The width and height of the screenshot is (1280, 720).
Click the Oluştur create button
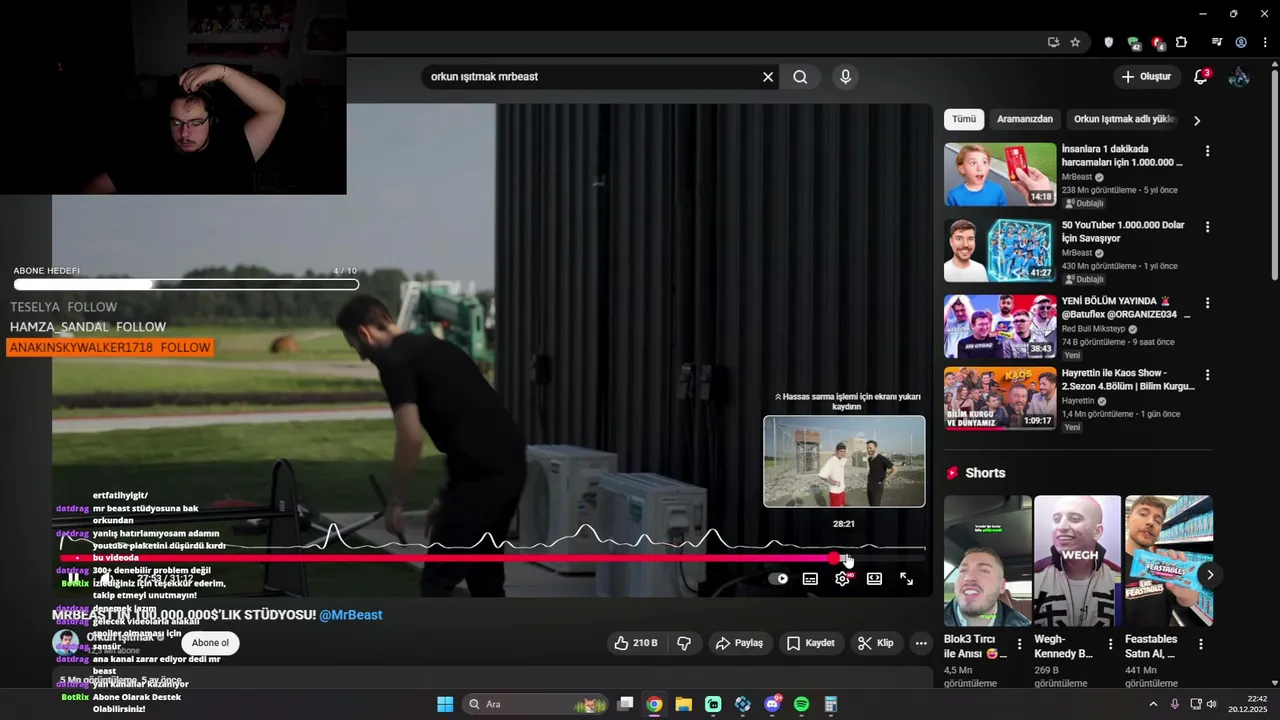click(x=1146, y=77)
